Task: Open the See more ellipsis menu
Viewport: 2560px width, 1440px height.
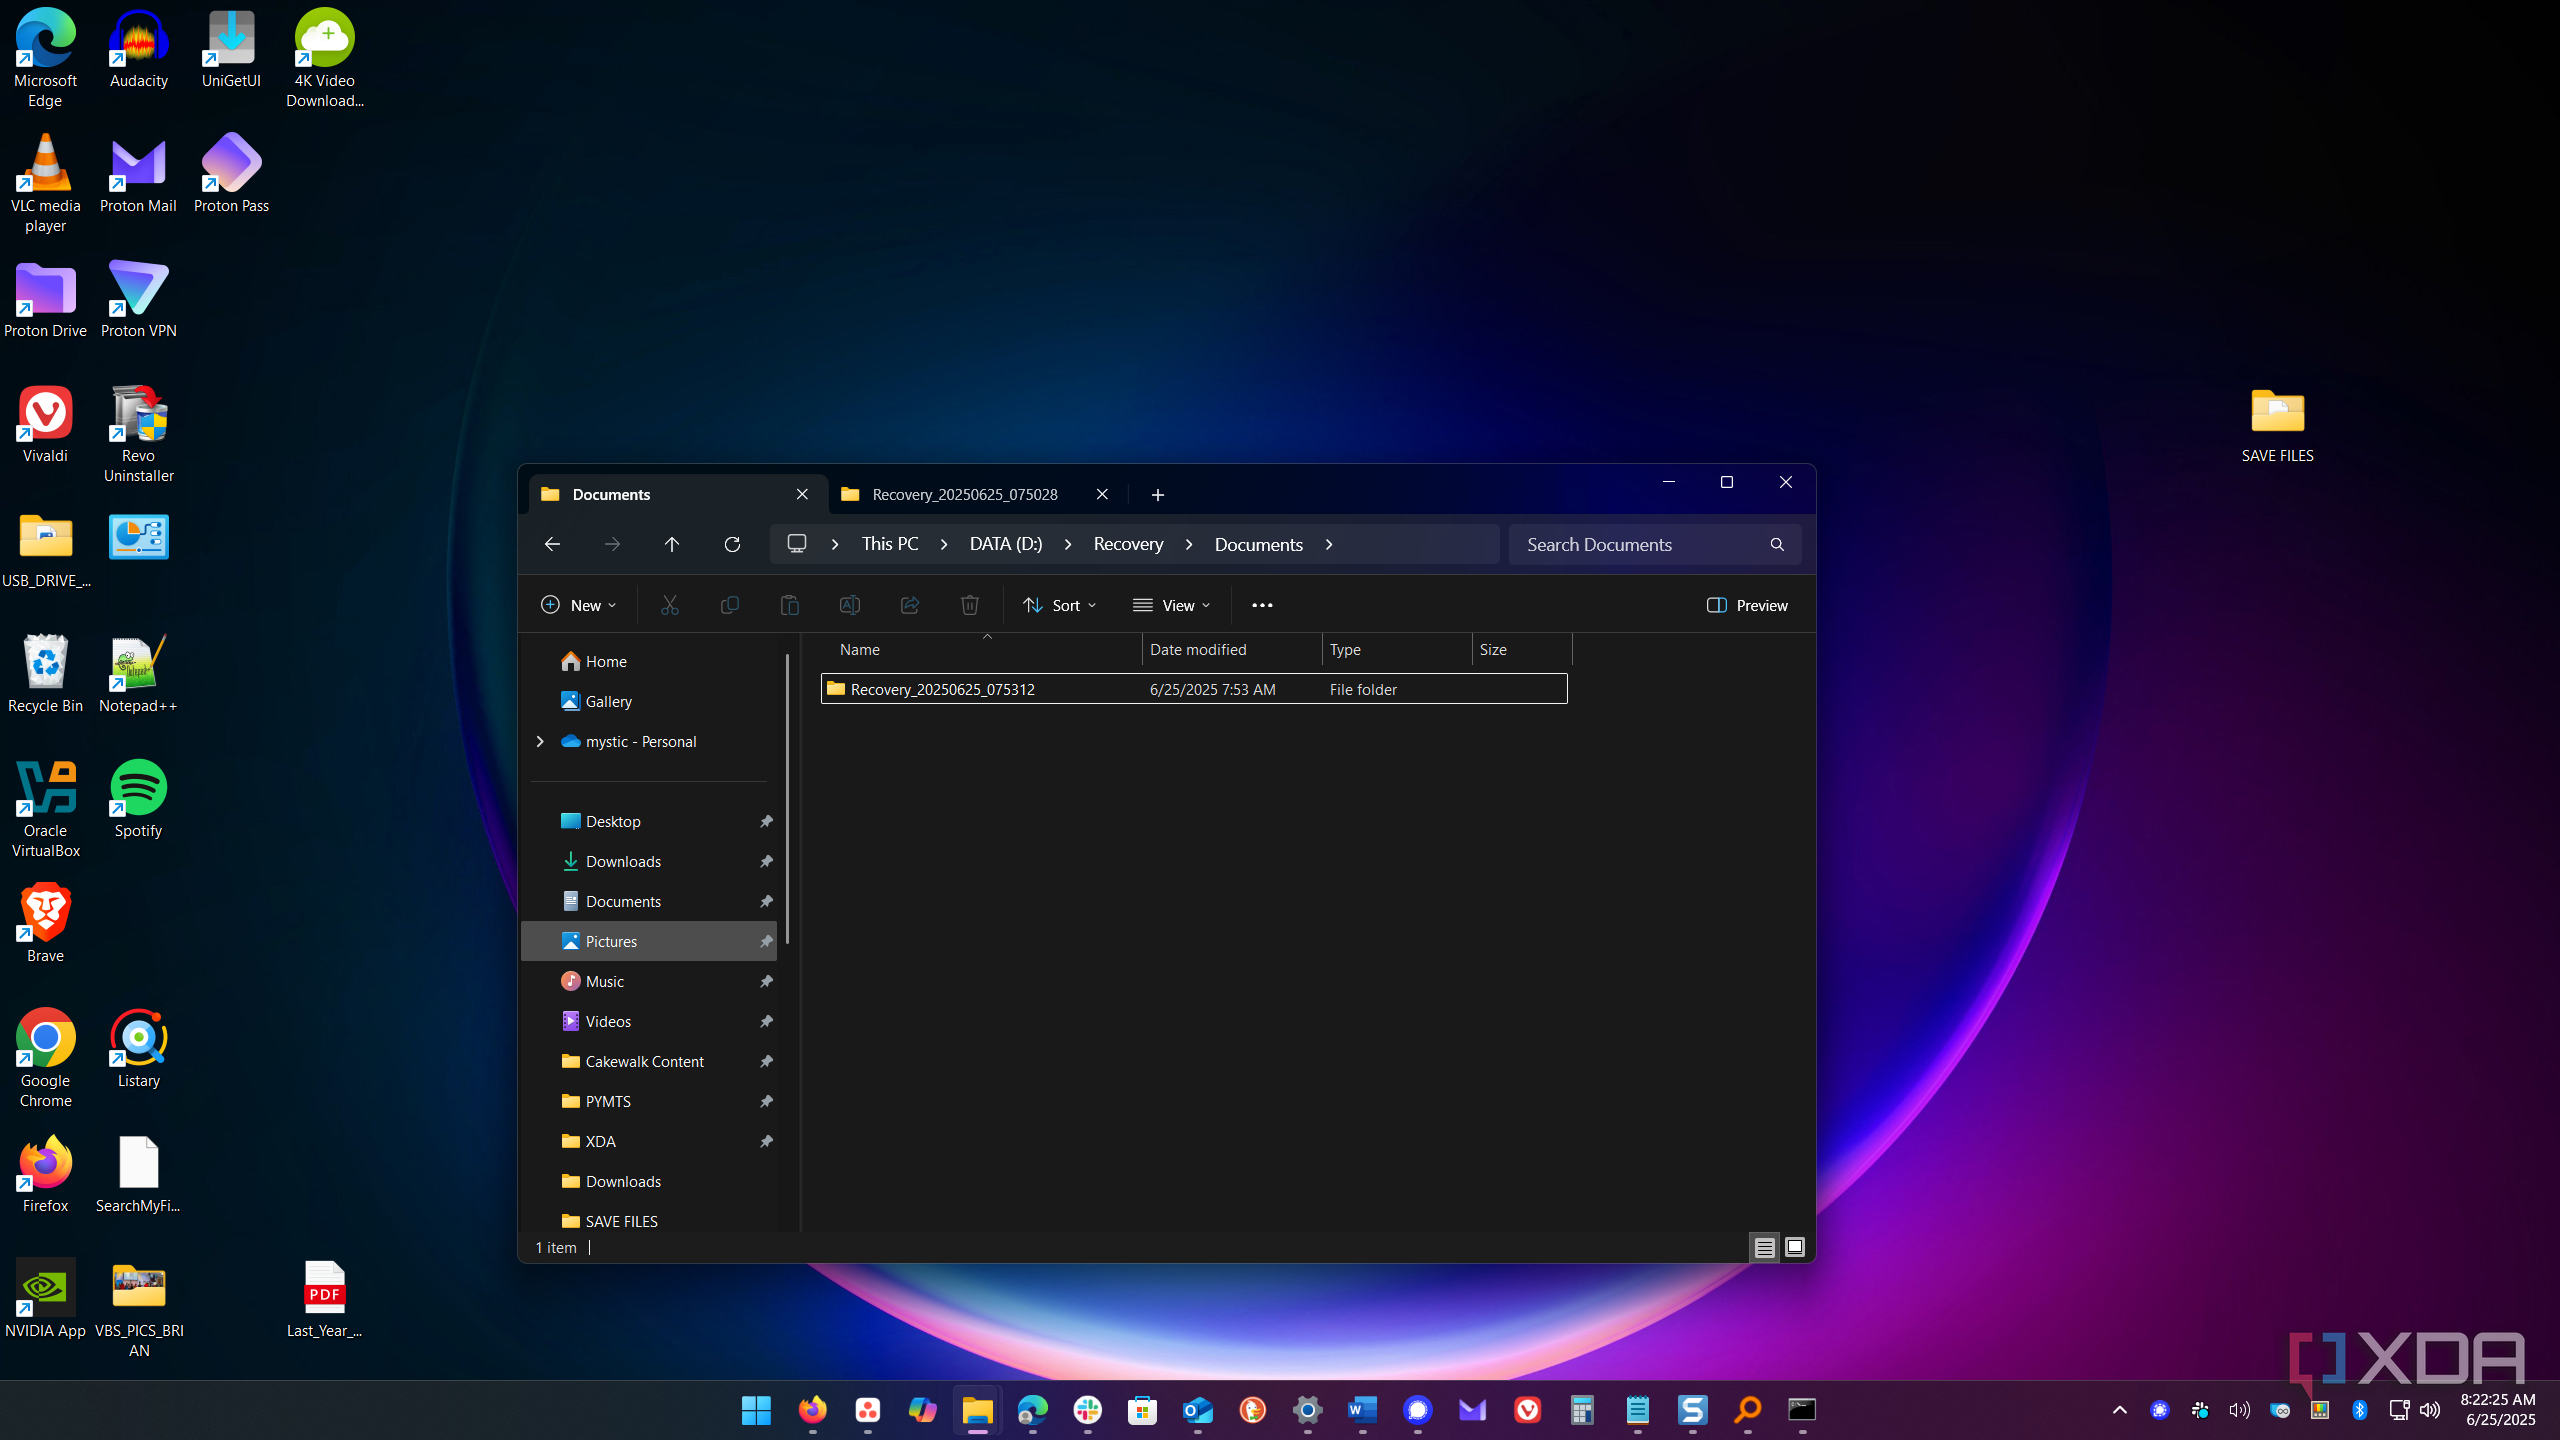Action: 1262,605
